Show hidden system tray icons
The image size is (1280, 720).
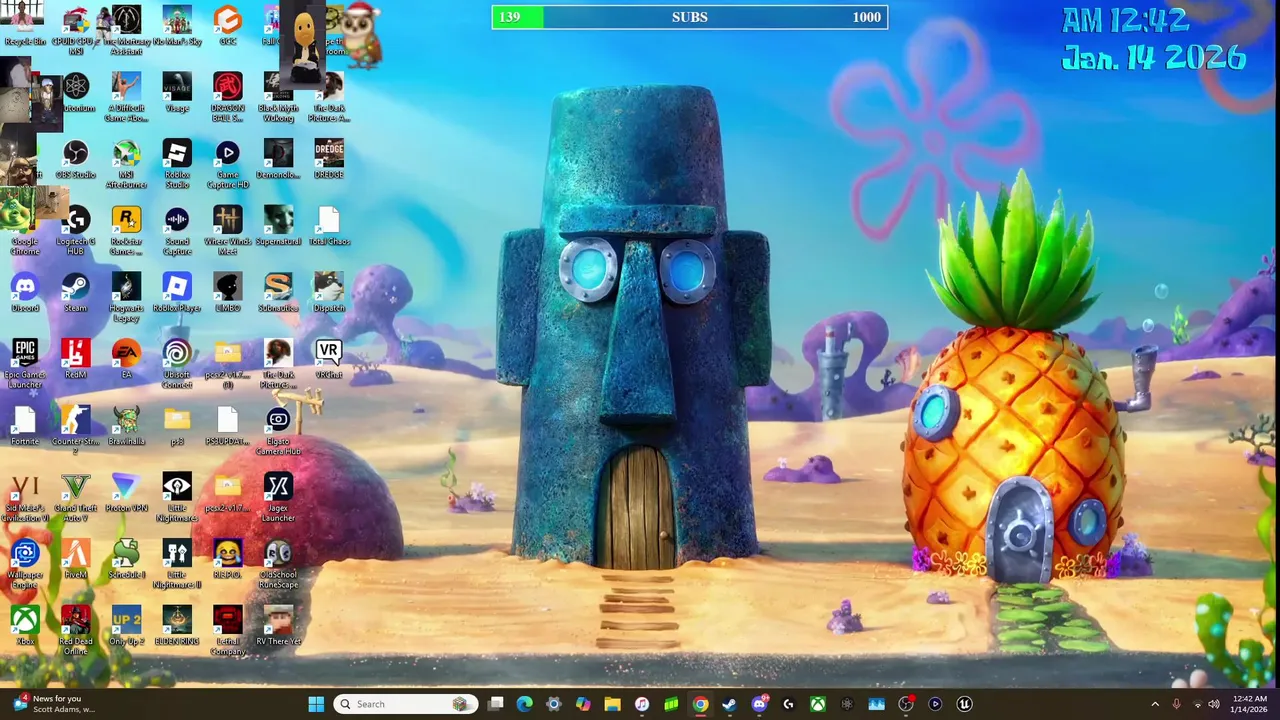(1155, 704)
